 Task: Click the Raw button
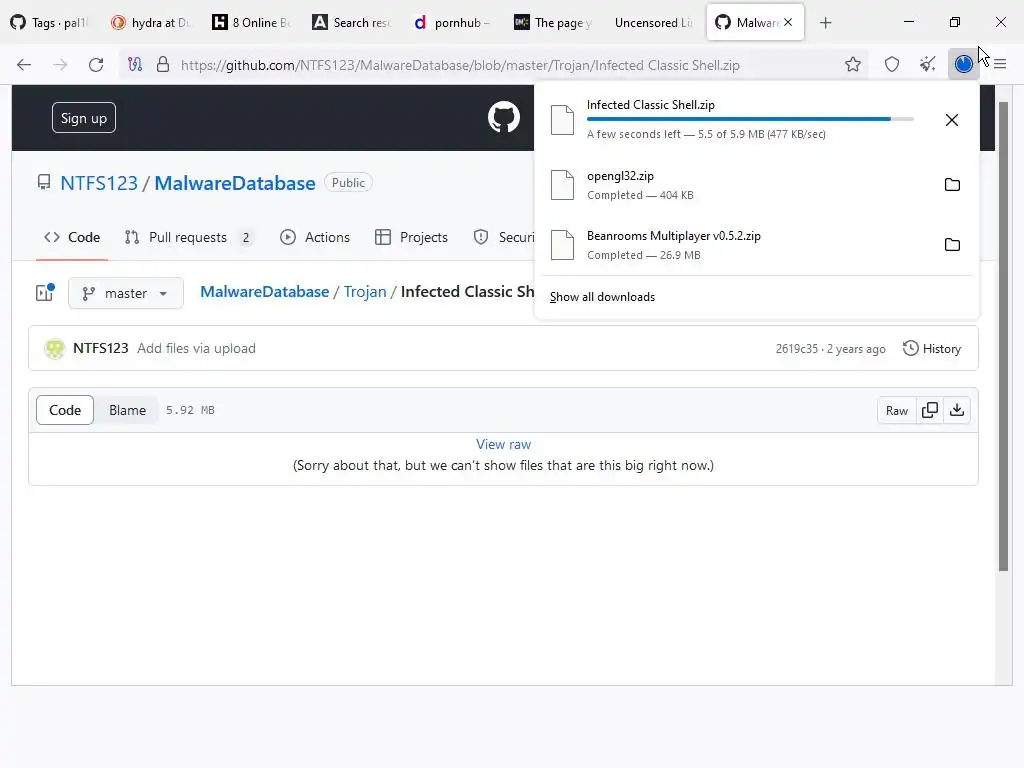point(897,410)
